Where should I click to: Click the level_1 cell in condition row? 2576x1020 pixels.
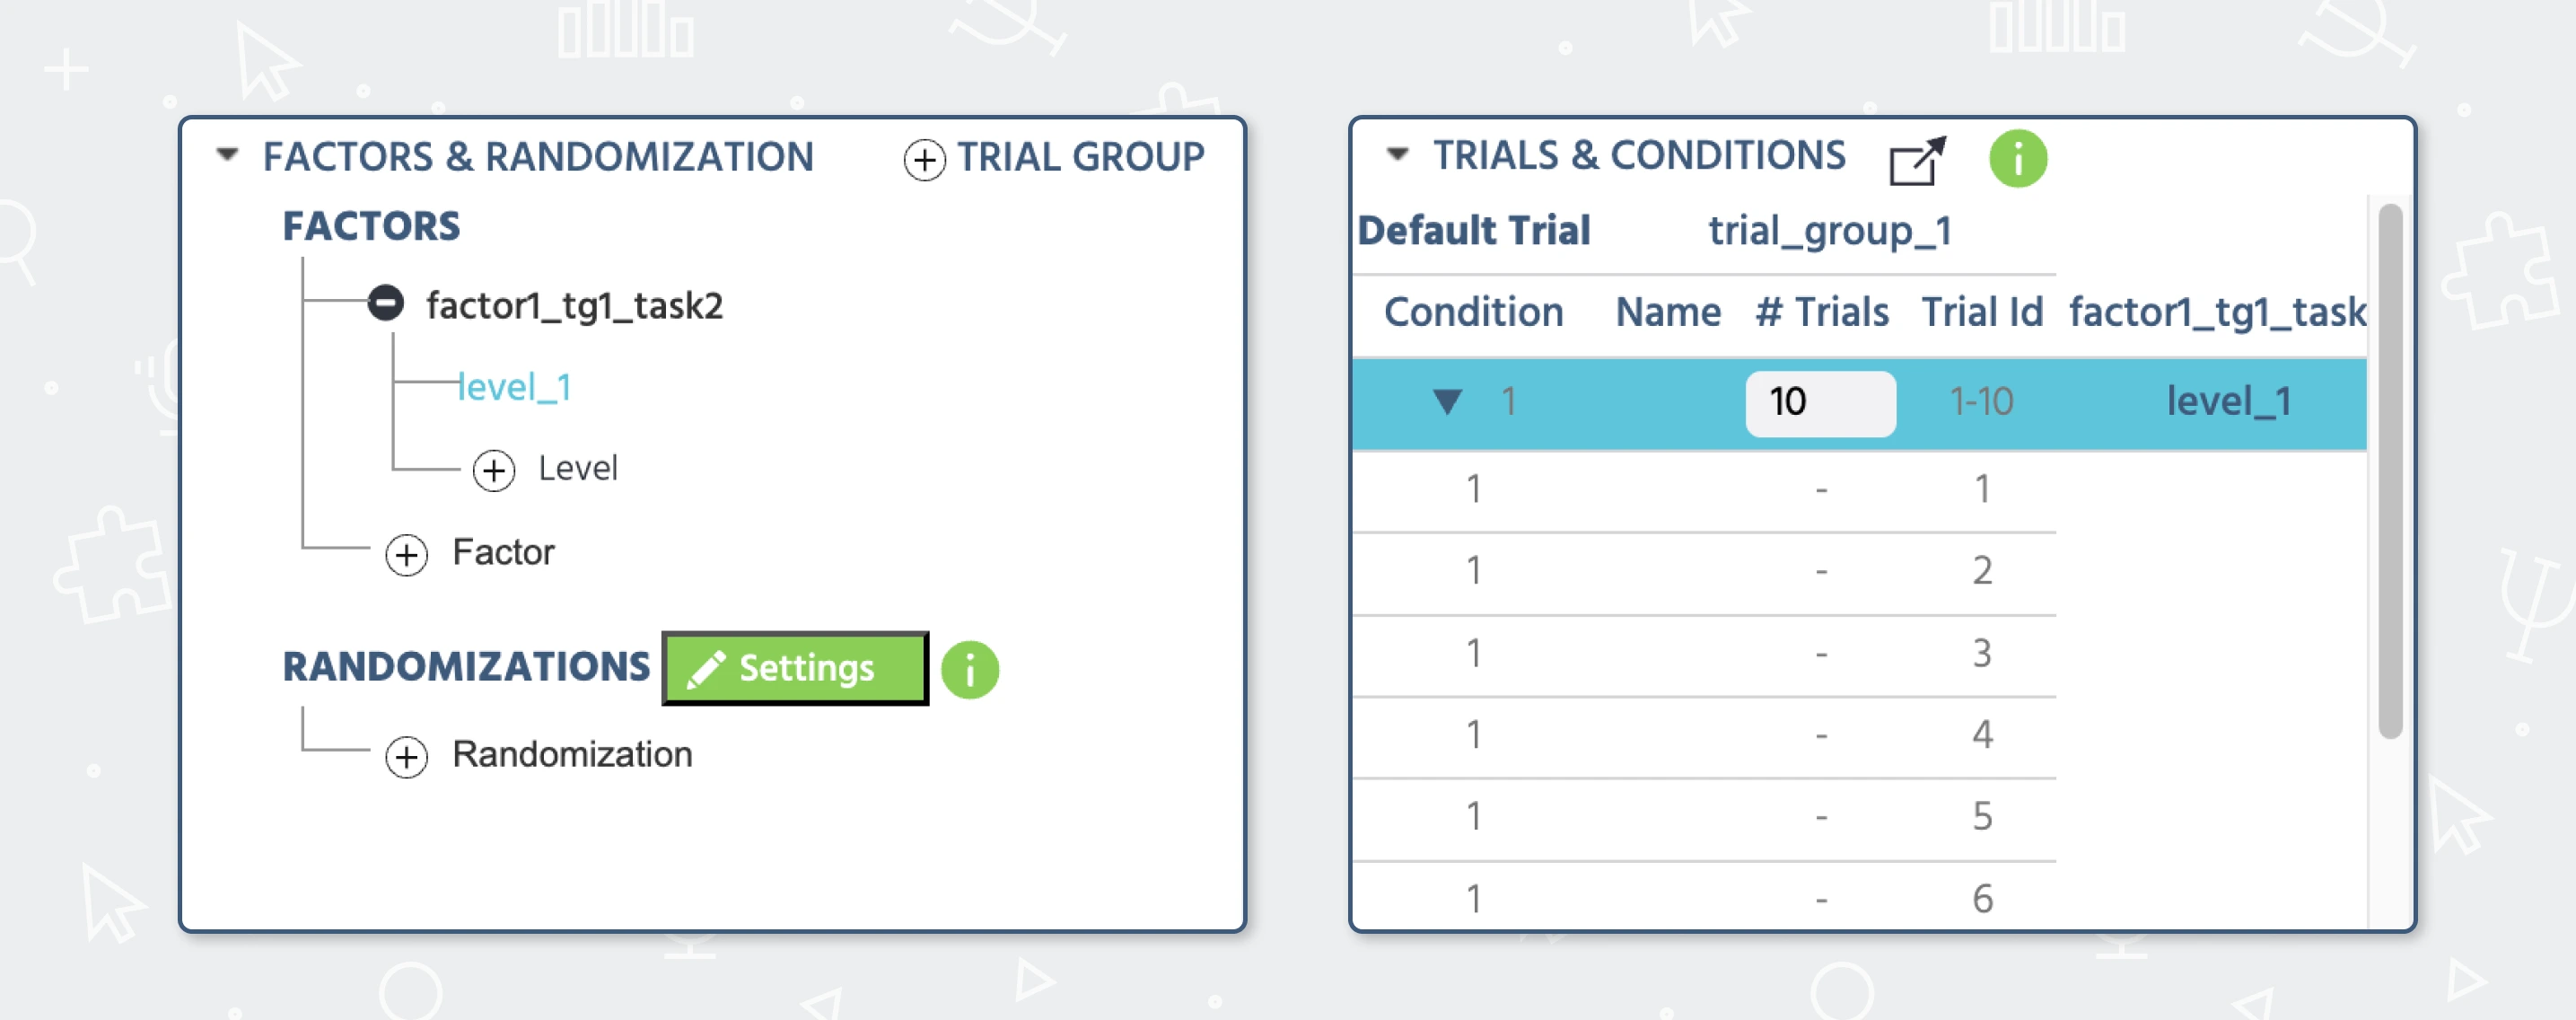tap(2227, 402)
